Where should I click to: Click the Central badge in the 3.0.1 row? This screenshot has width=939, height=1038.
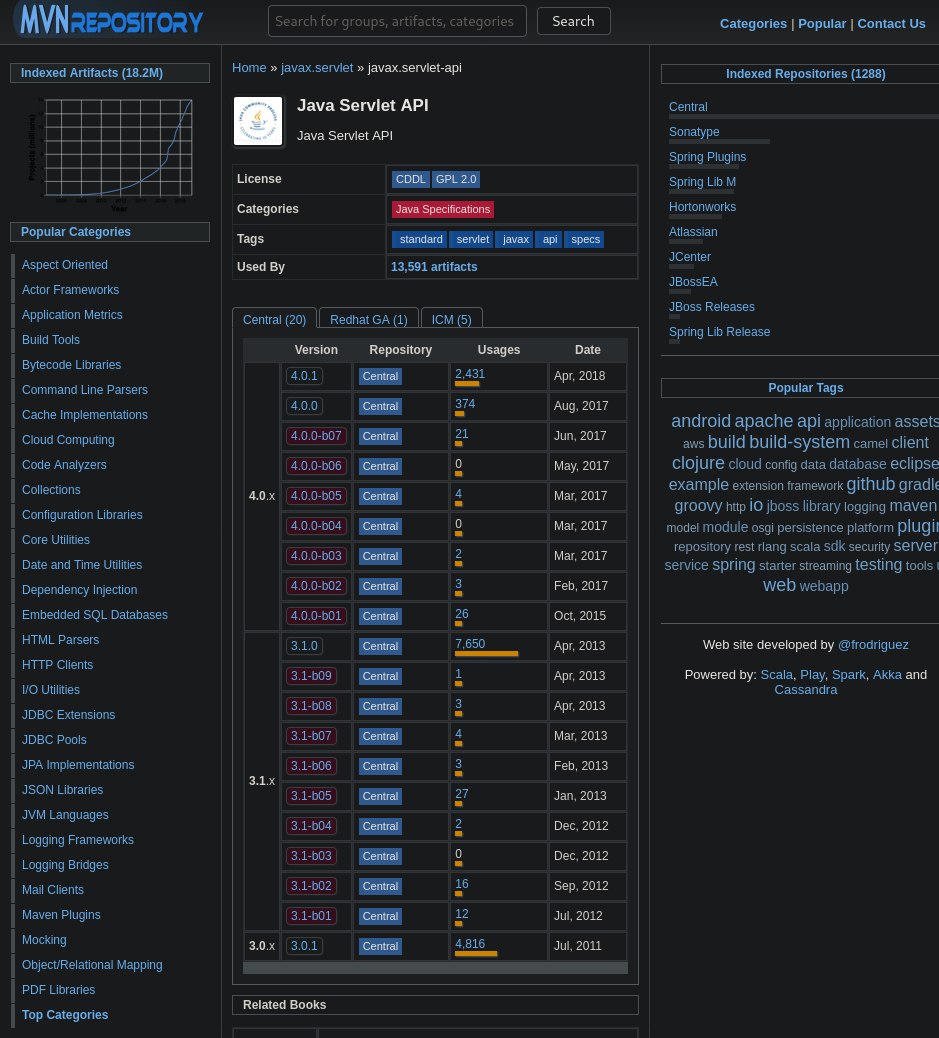click(x=380, y=946)
